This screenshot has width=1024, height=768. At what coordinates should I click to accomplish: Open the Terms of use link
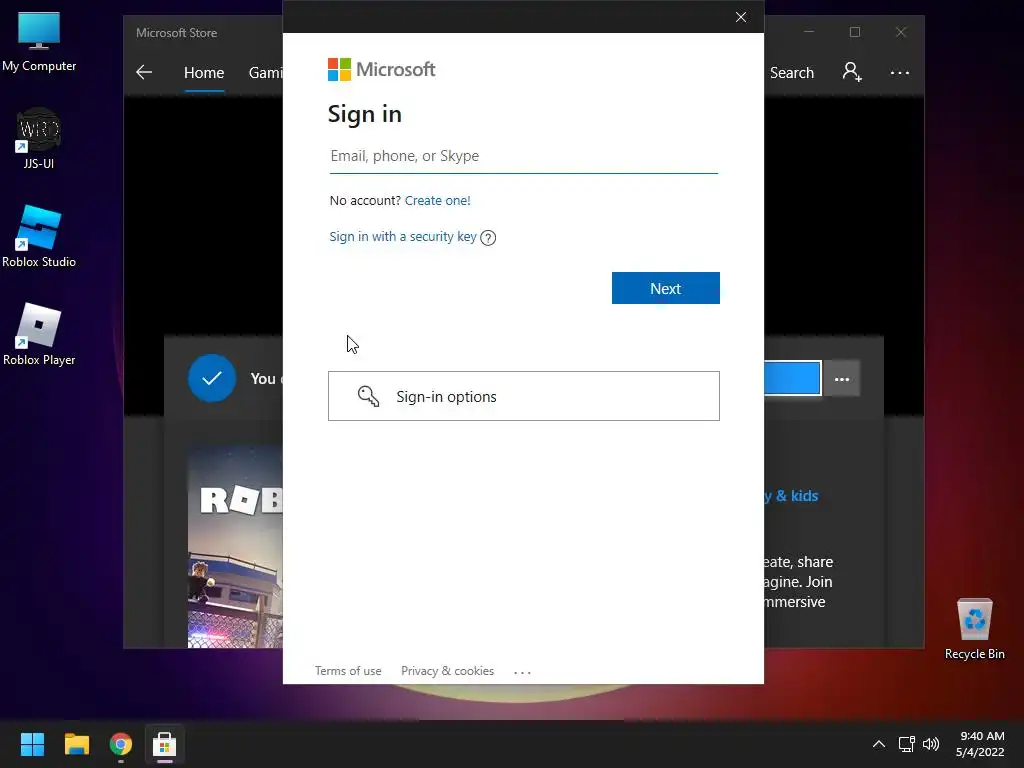[348, 671]
